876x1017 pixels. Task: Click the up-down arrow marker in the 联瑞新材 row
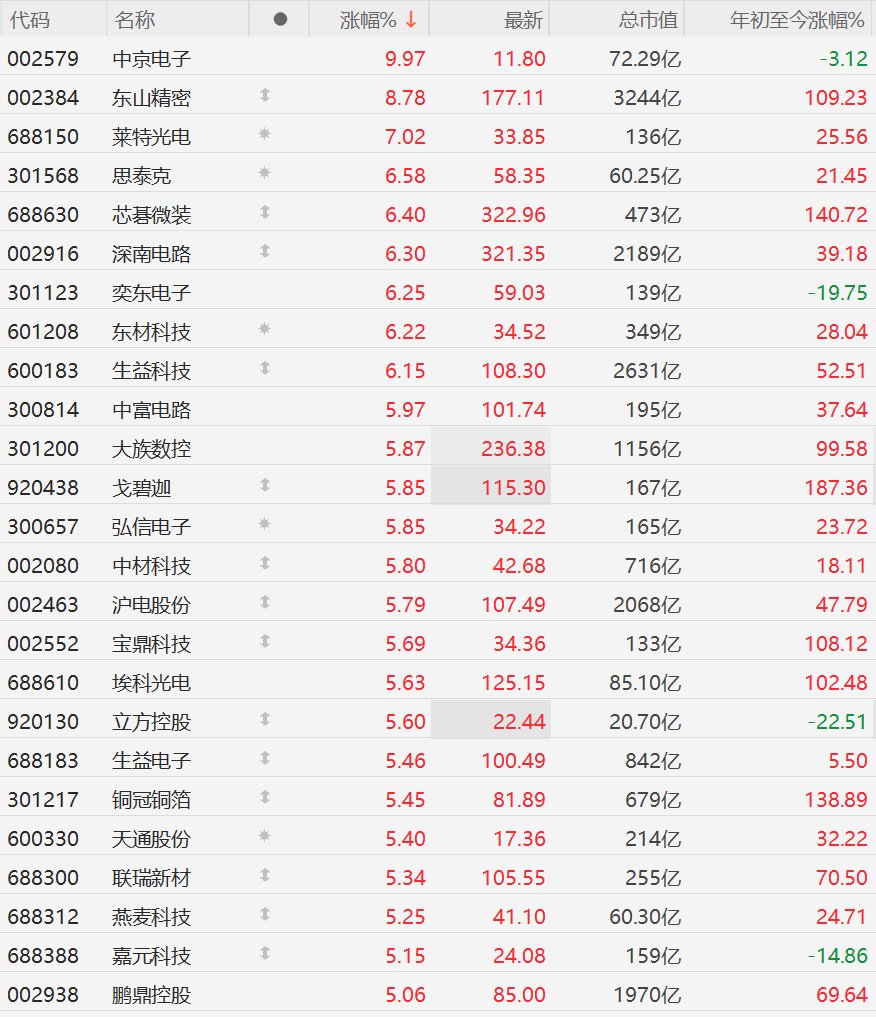pos(265,876)
